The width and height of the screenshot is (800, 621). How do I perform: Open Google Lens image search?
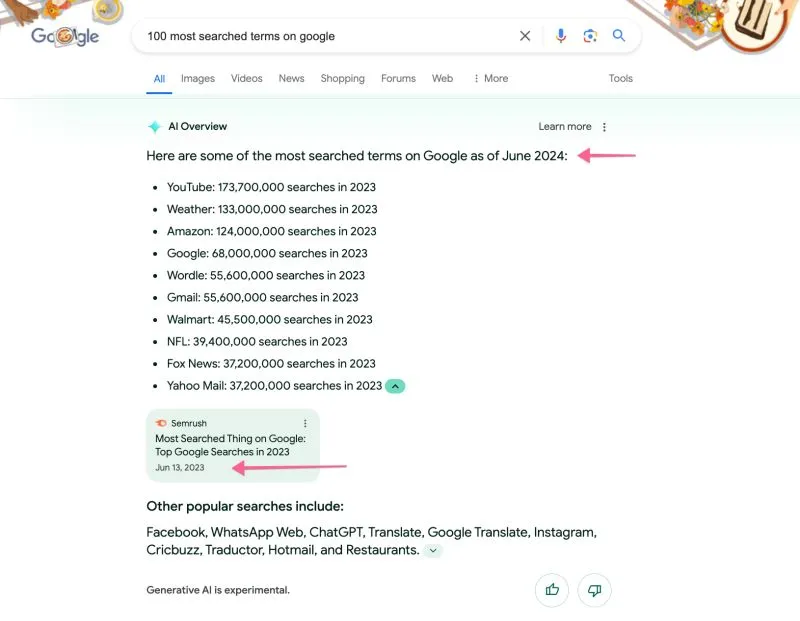(590, 35)
